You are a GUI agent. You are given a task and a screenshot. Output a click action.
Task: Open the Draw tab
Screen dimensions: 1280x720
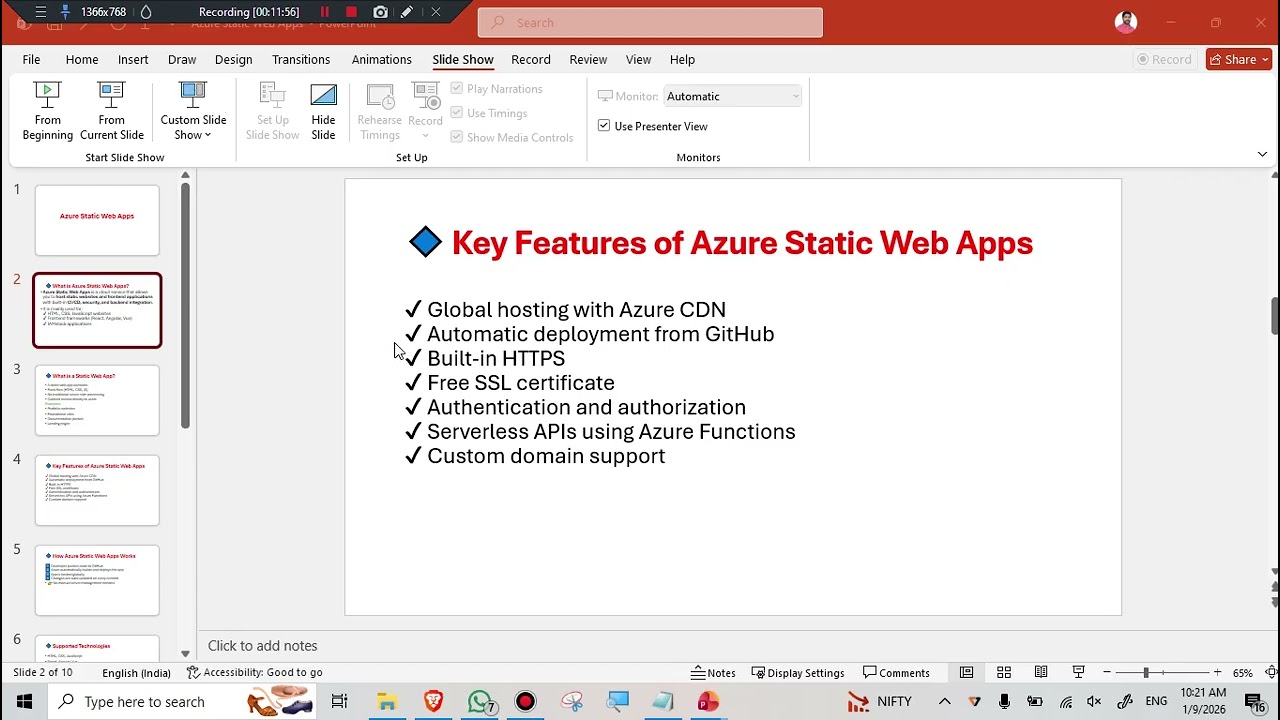182,59
